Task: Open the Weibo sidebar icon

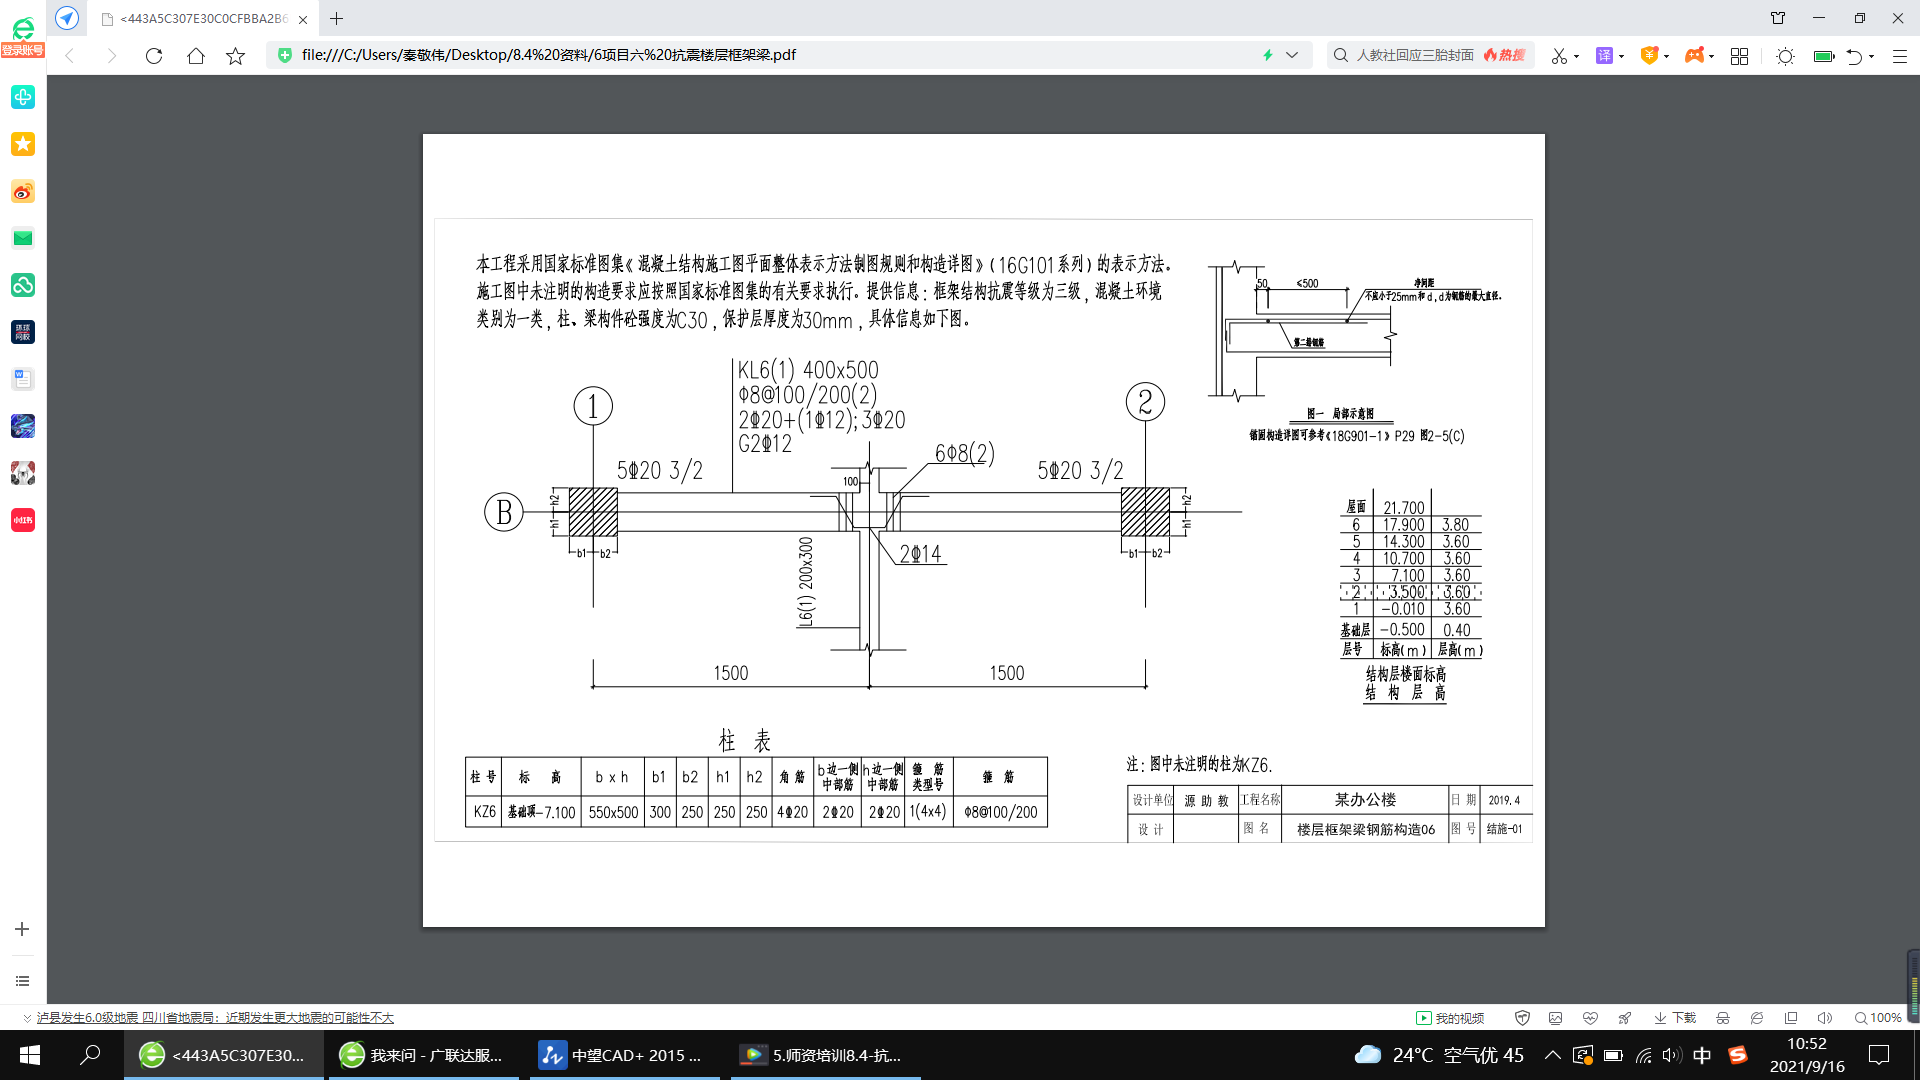Action: [x=23, y=191]
